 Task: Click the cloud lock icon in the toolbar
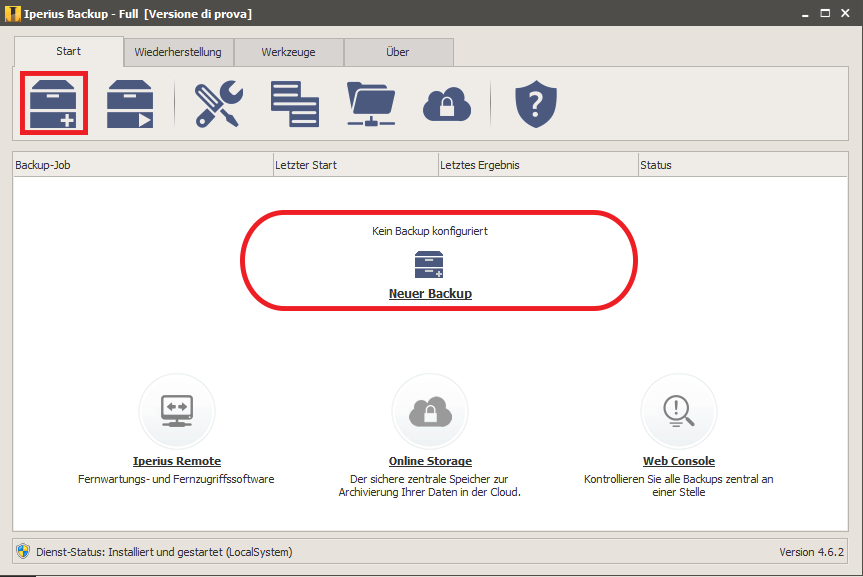[447, 104]
